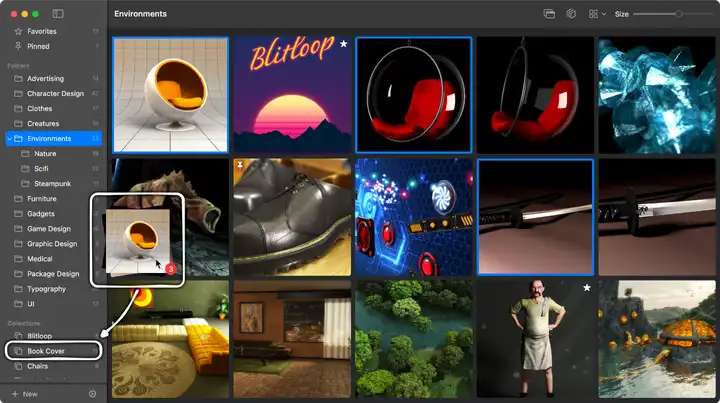Select the Graphic Design folder
This screenshot has width=720, height=403.
(x=54, y=244)
